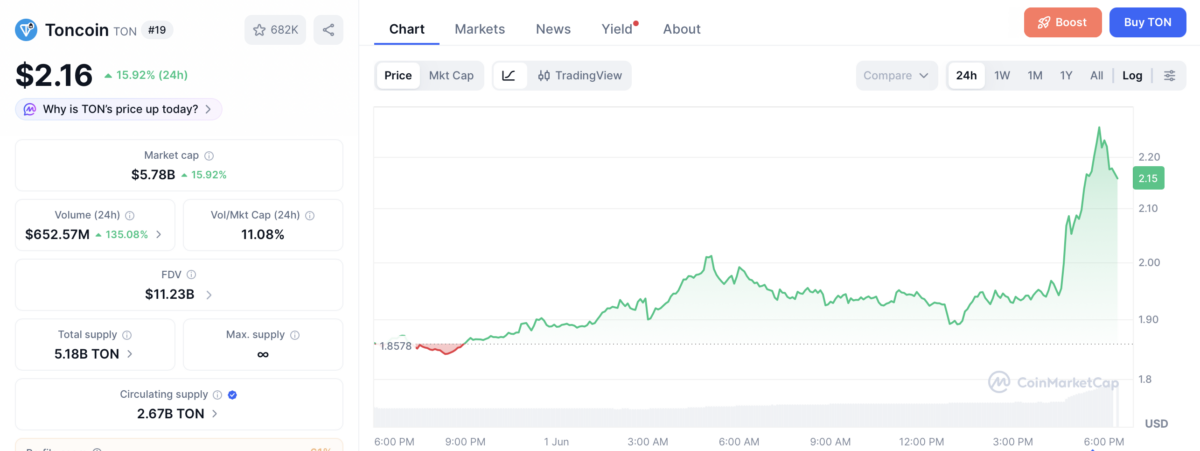The height and width of the screenshot is (451, 1200).
Task: Select the 1M time range
Action: pyautogui.click(x=1035, y=75)
